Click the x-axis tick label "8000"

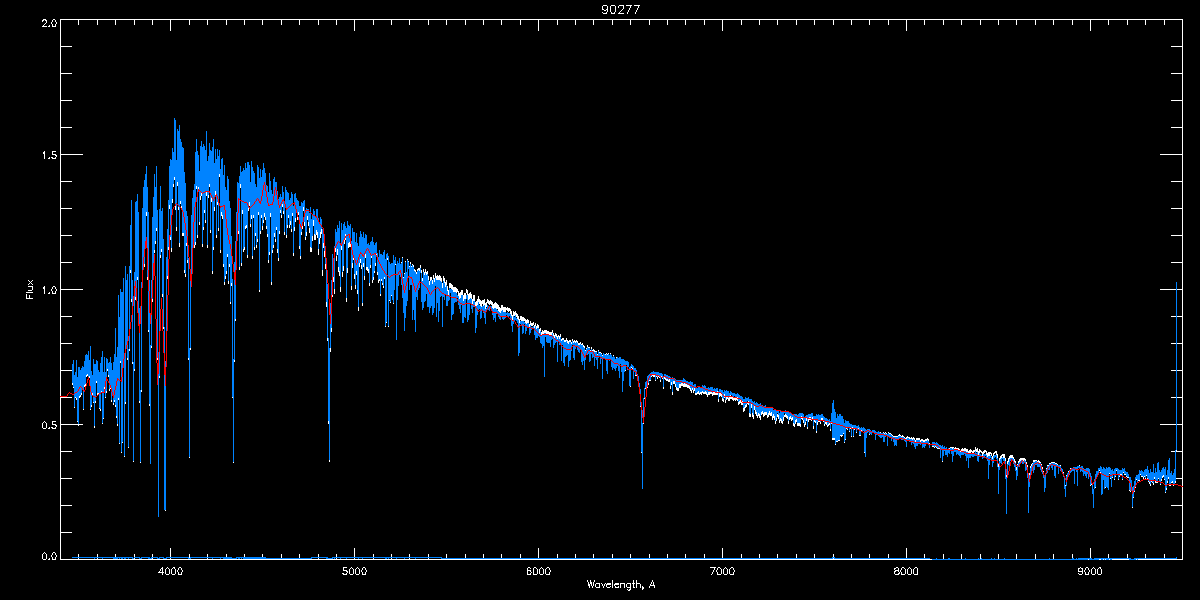point(906,571)
